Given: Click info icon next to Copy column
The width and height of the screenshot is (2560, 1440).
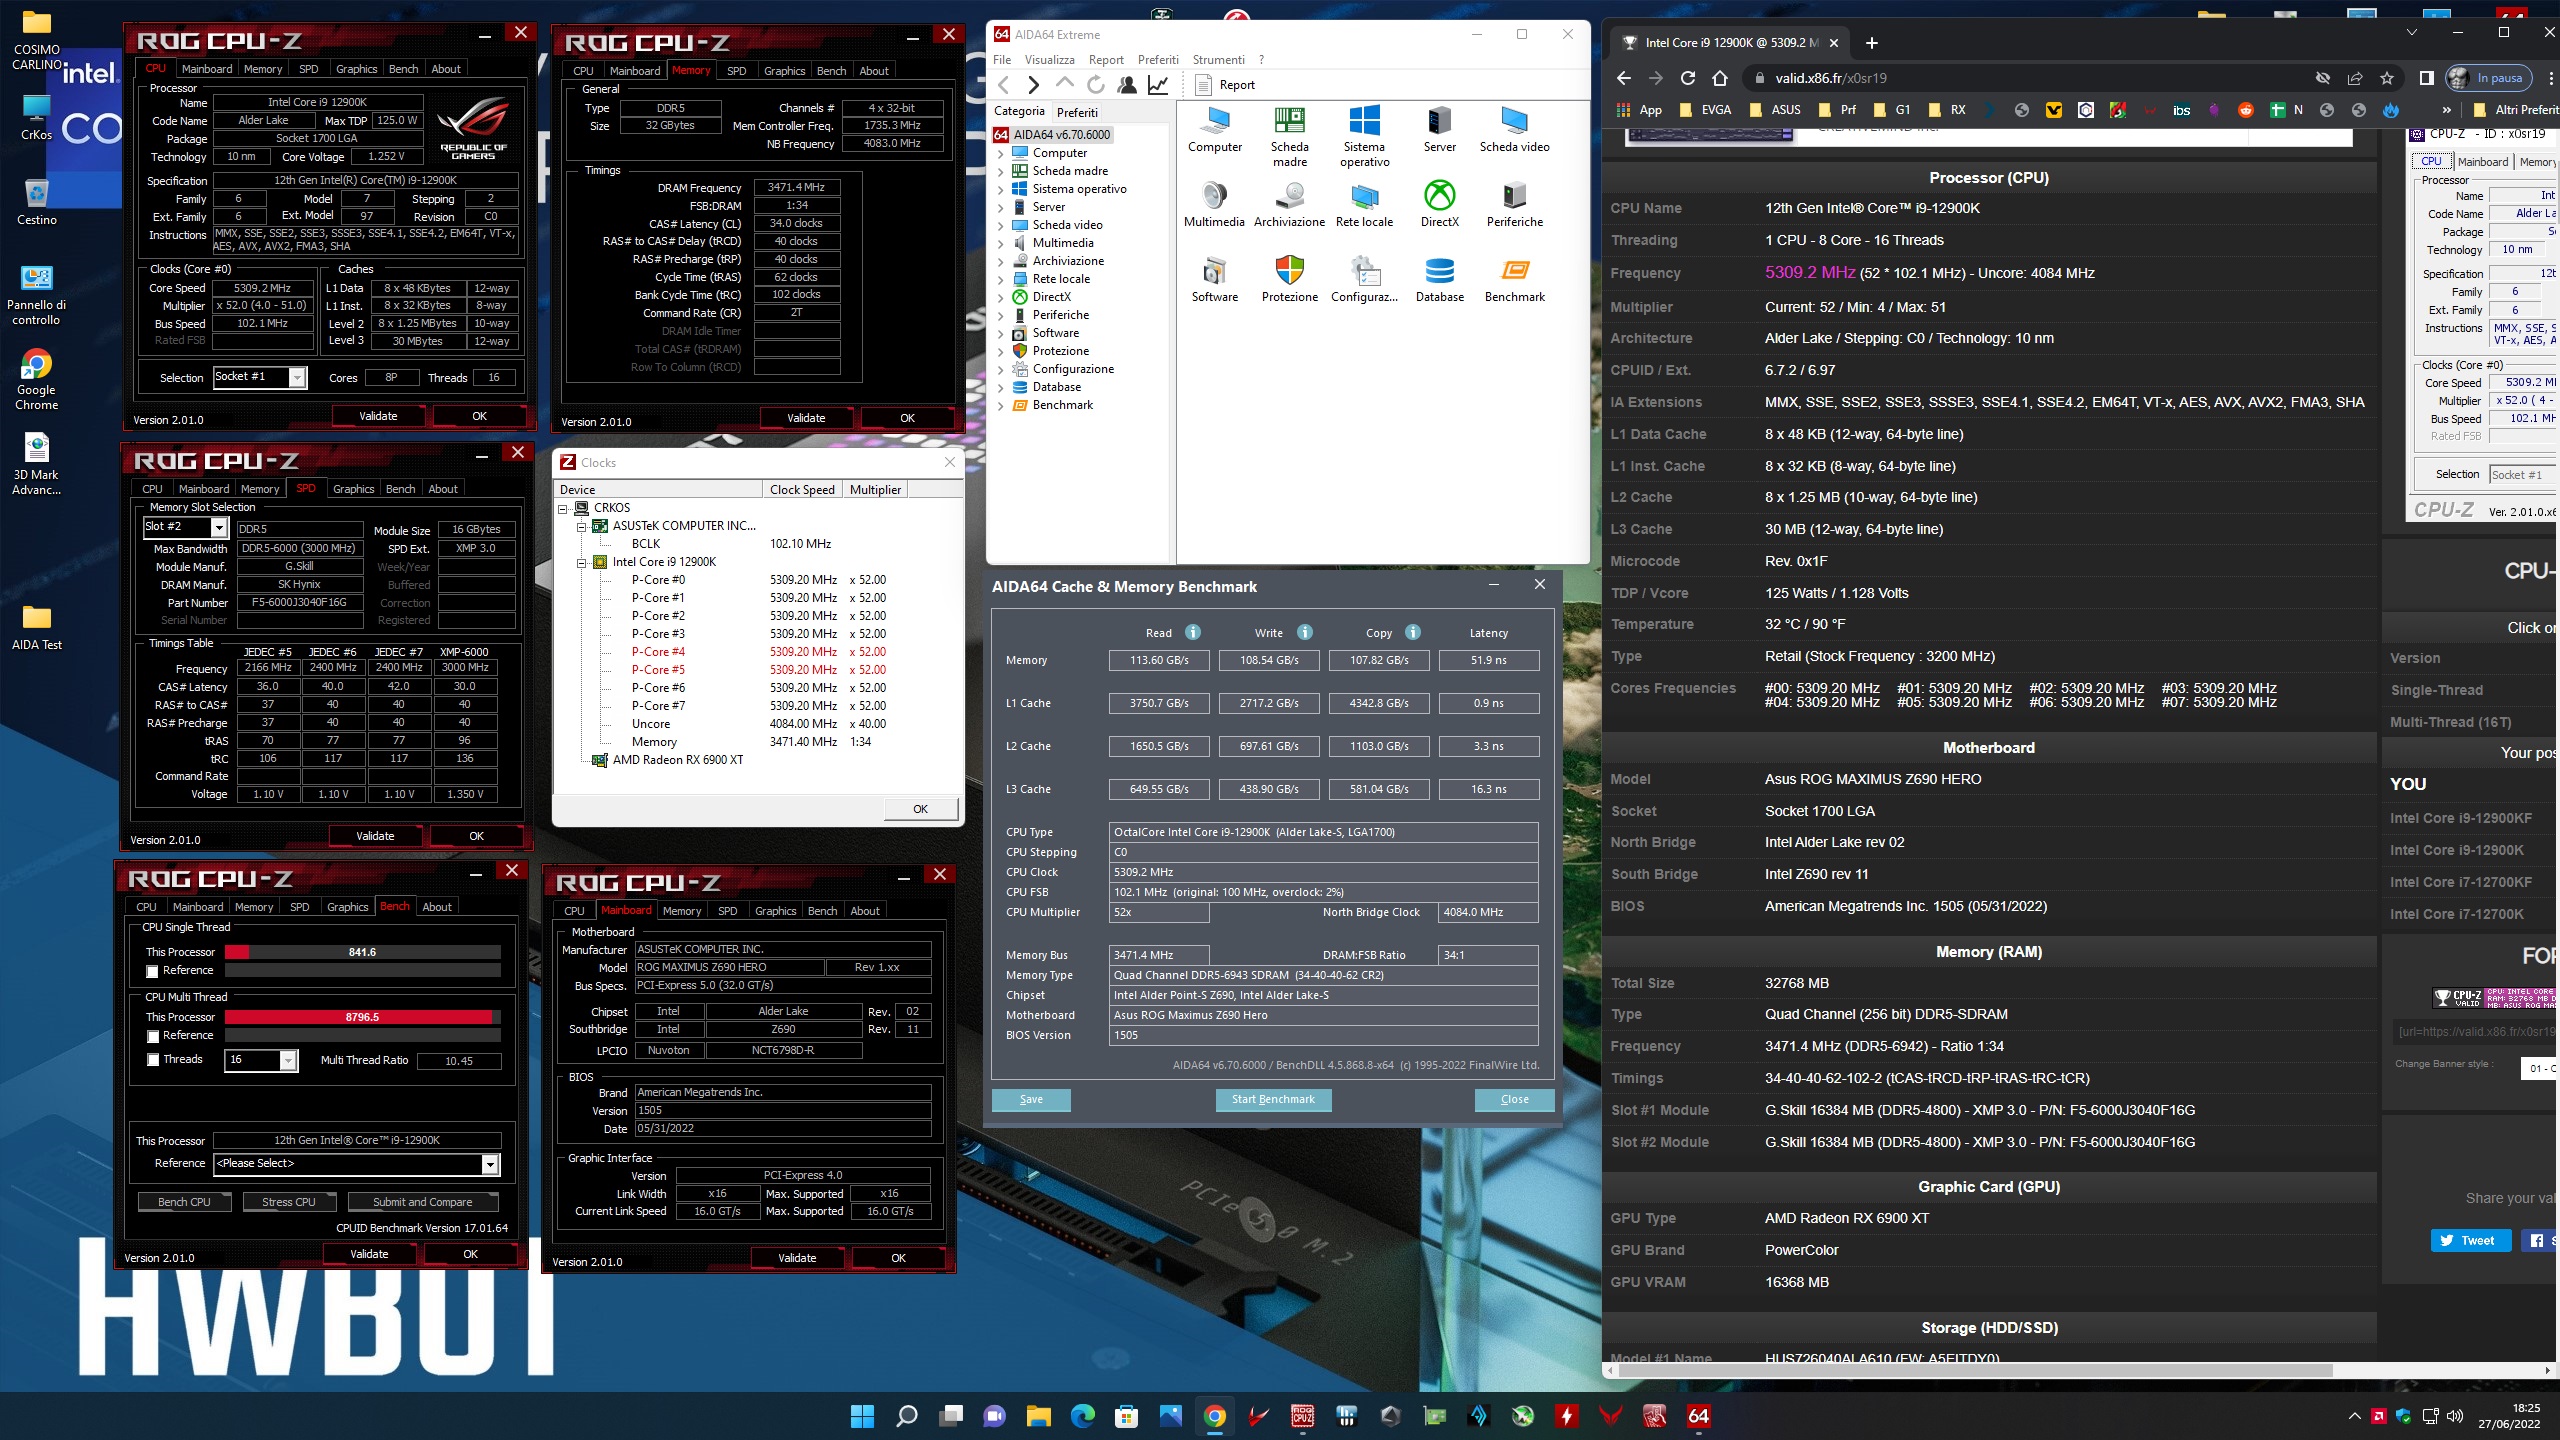Looking at the screenshot, I should [1412, 632].
